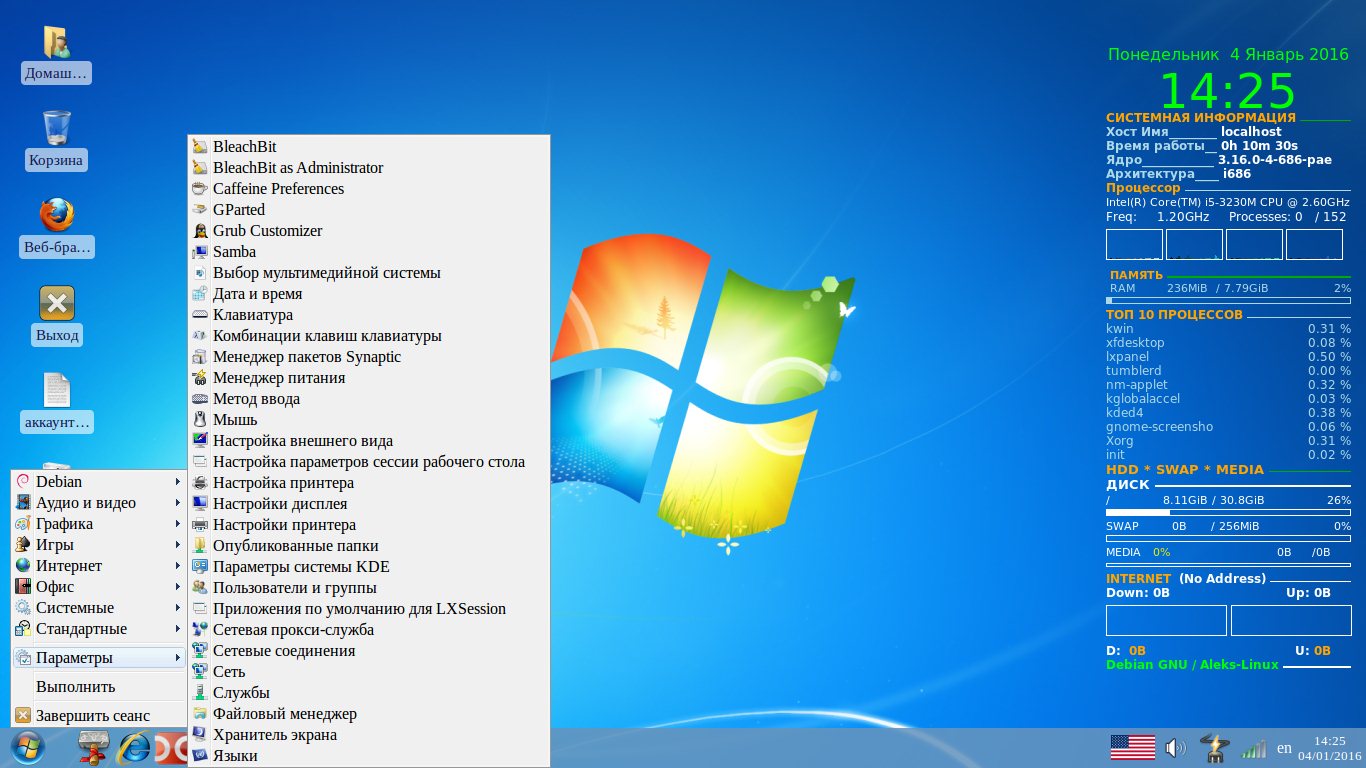This screenshot has height=768, width=1366.
Task: Open Хранитель экрана settings
Action: tap(369, 734)
